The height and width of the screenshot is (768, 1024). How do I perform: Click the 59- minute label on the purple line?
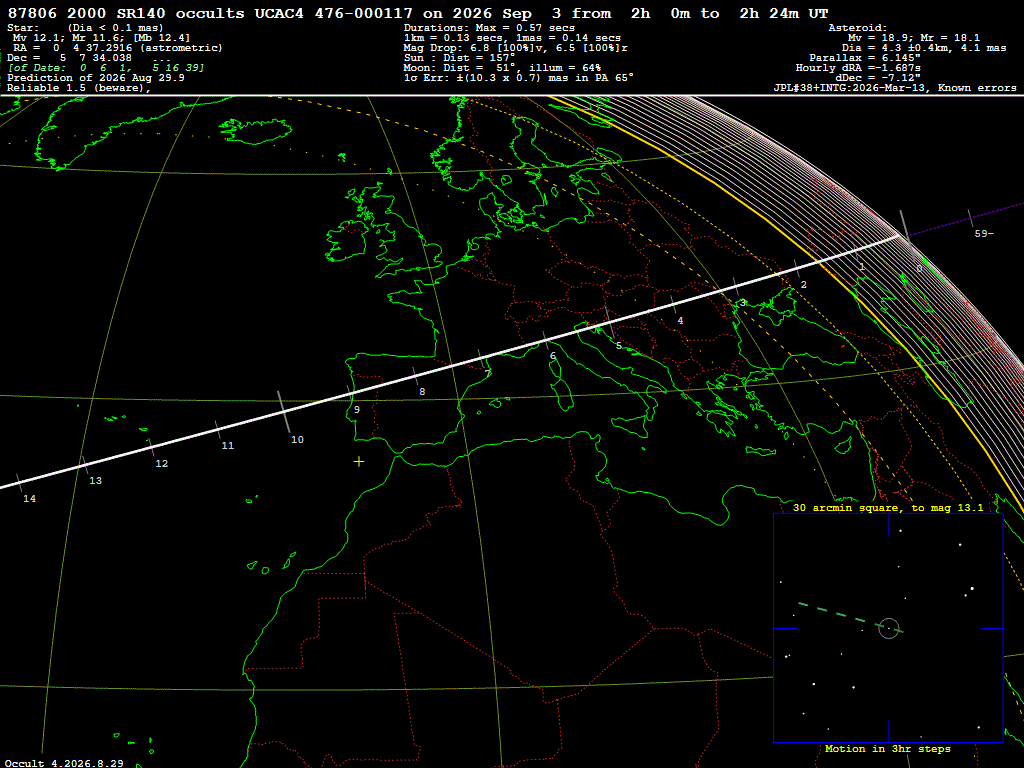pos(984,233)
